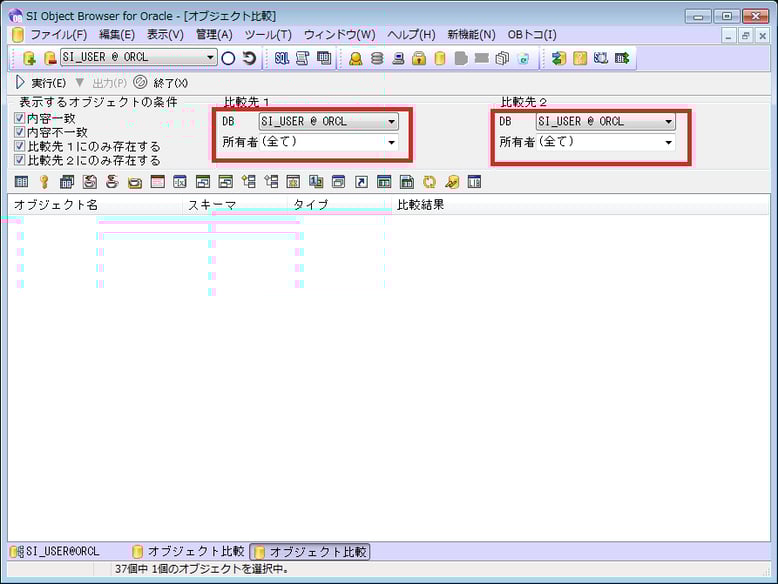Click the circular refresh arrows icon
This screenshot has width=778, height=584.
pyautogui.click(x=430, y=182)
